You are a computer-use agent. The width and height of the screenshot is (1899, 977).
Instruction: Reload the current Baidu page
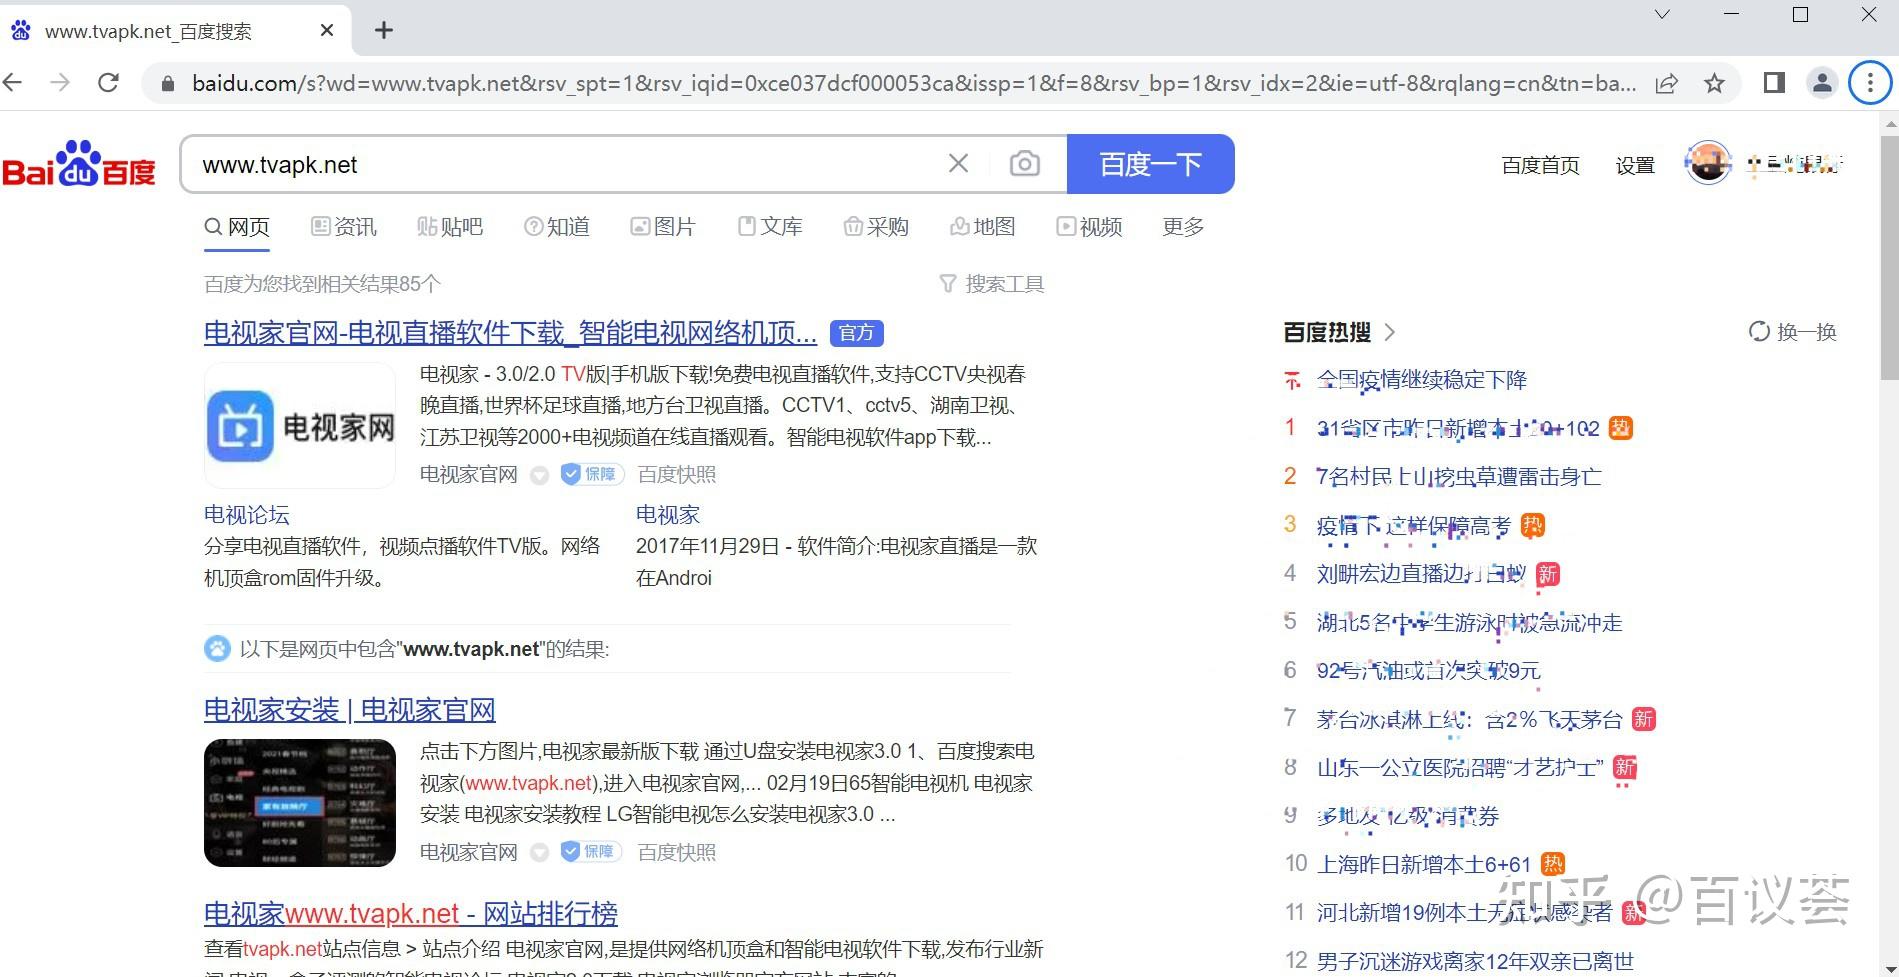108,83
